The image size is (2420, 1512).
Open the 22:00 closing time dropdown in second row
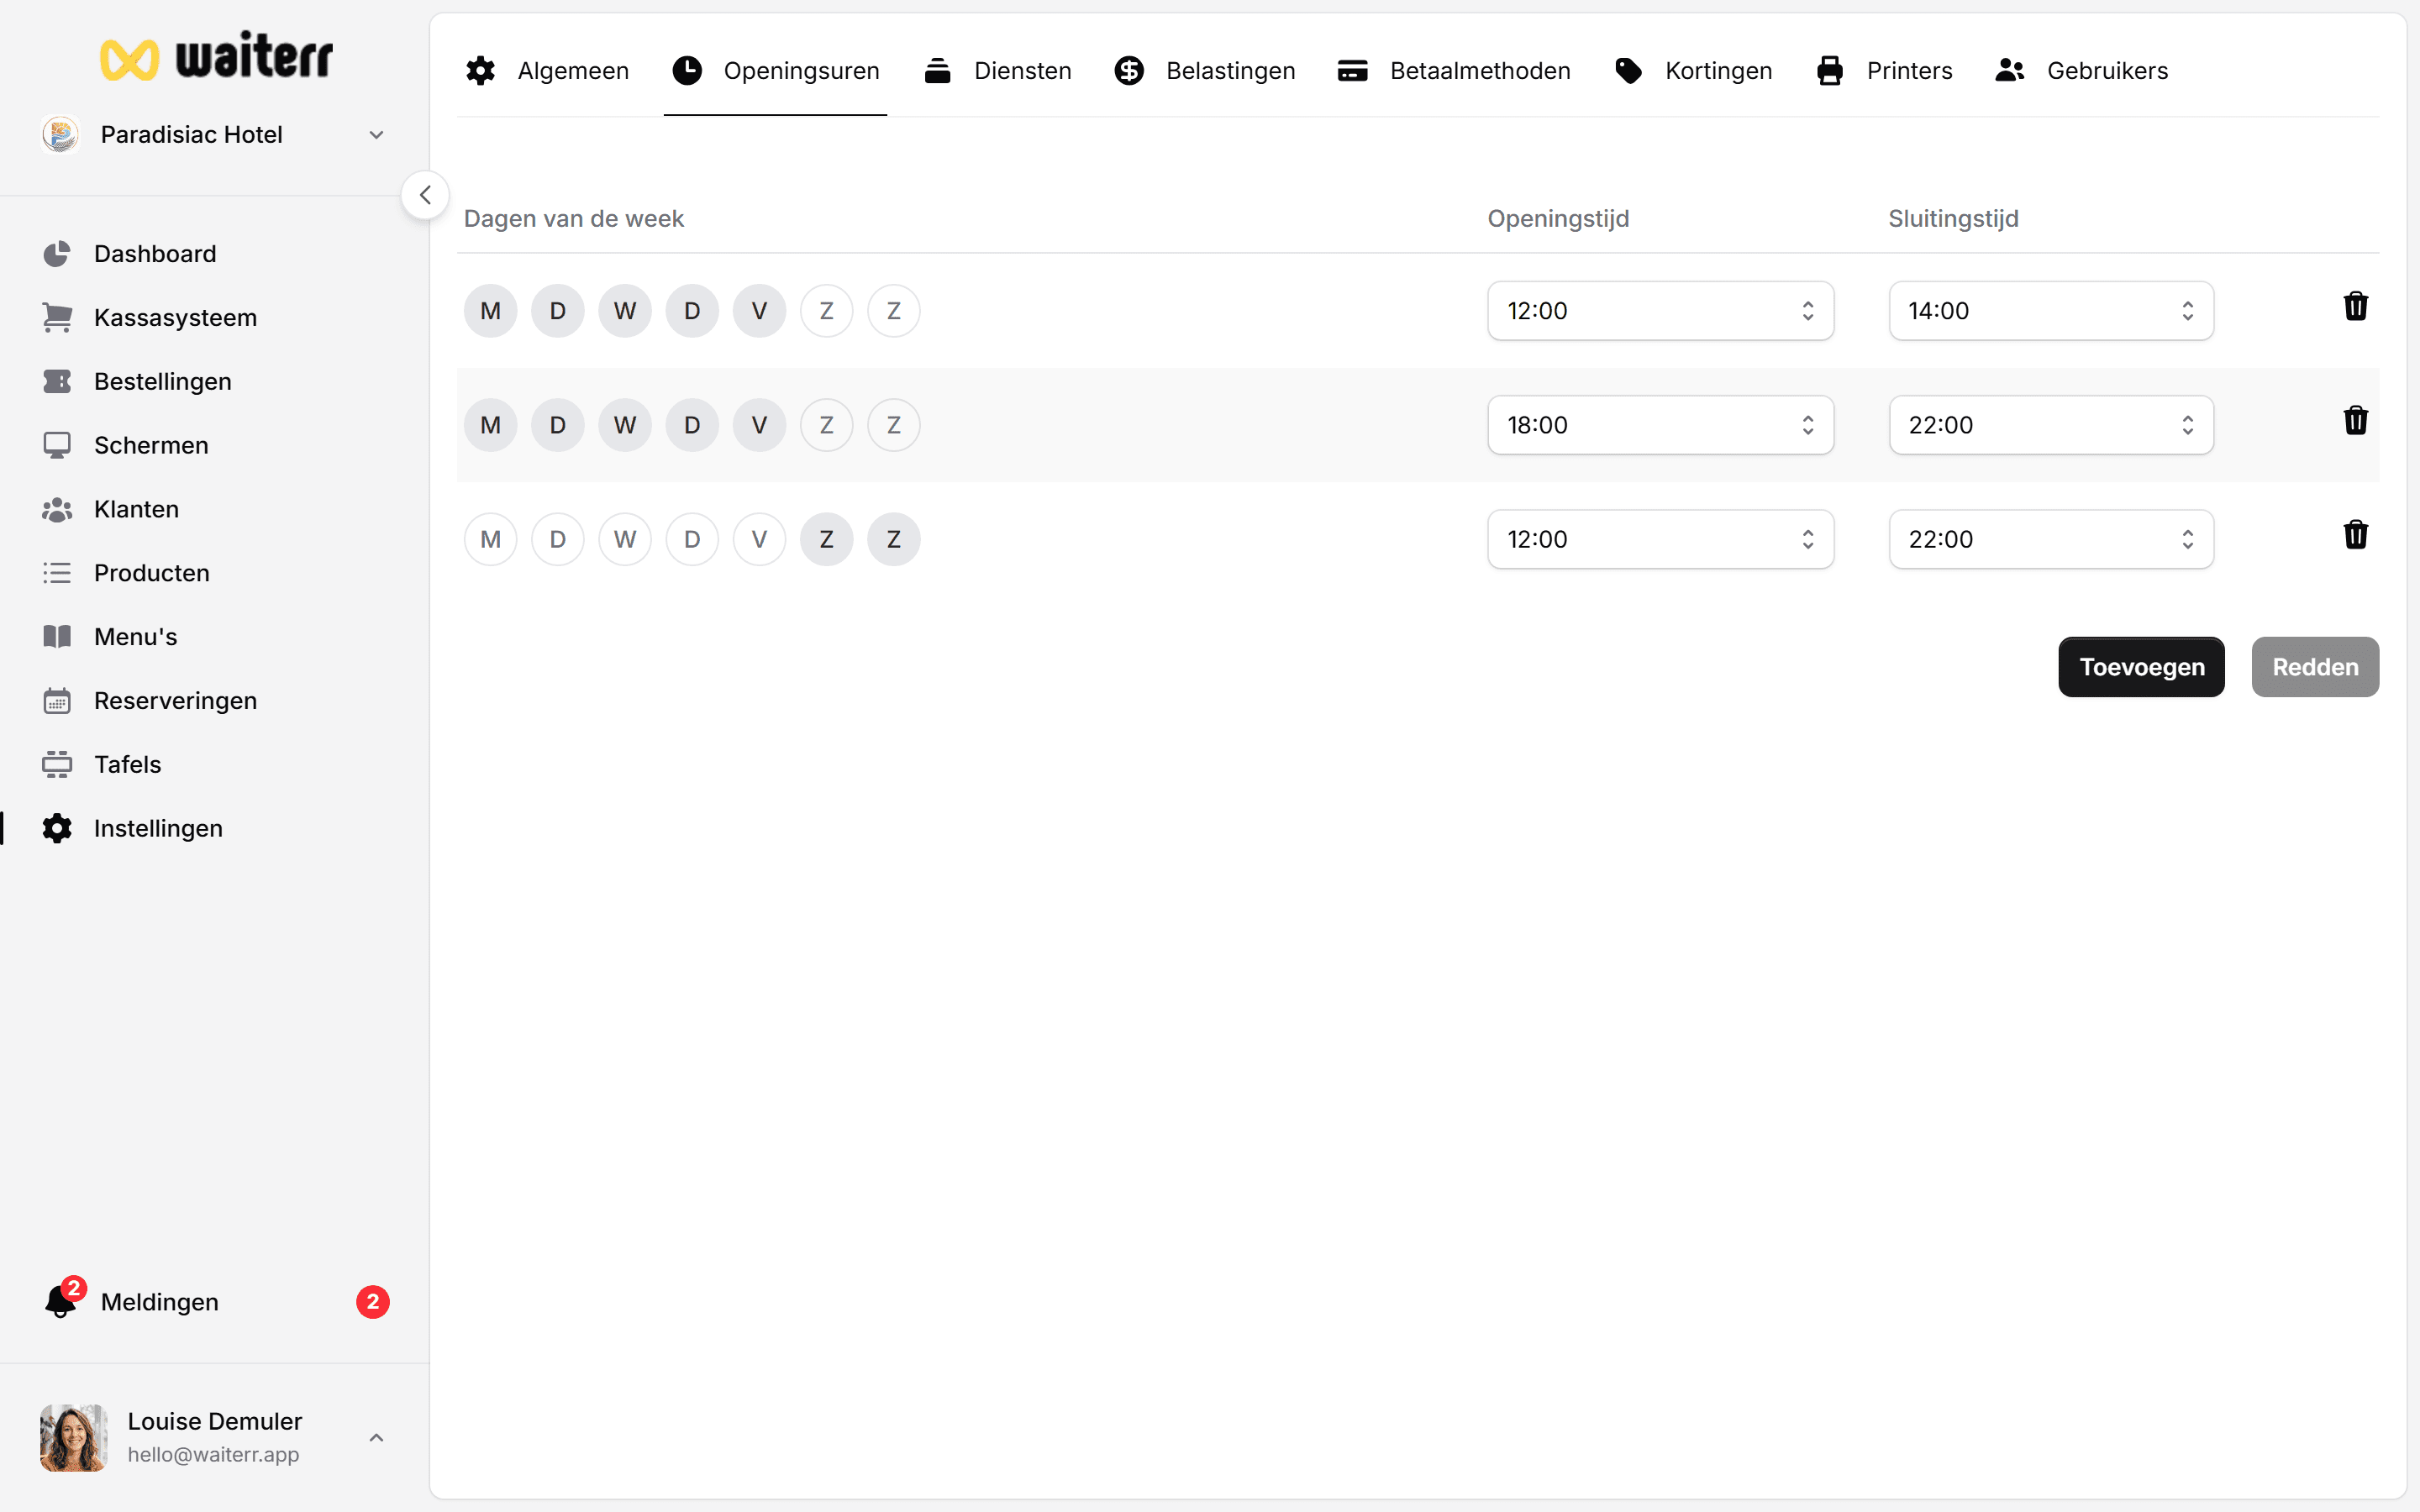click(x=2051, y=425)
